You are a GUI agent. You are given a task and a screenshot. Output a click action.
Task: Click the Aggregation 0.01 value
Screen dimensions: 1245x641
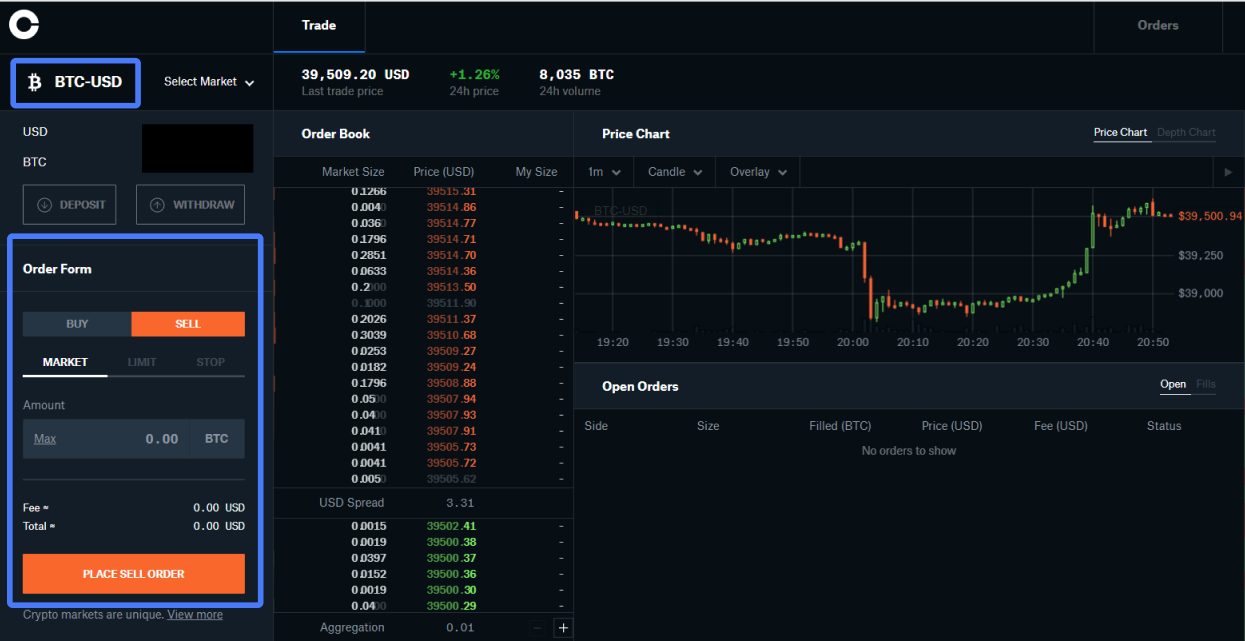(x=460, y=628)
